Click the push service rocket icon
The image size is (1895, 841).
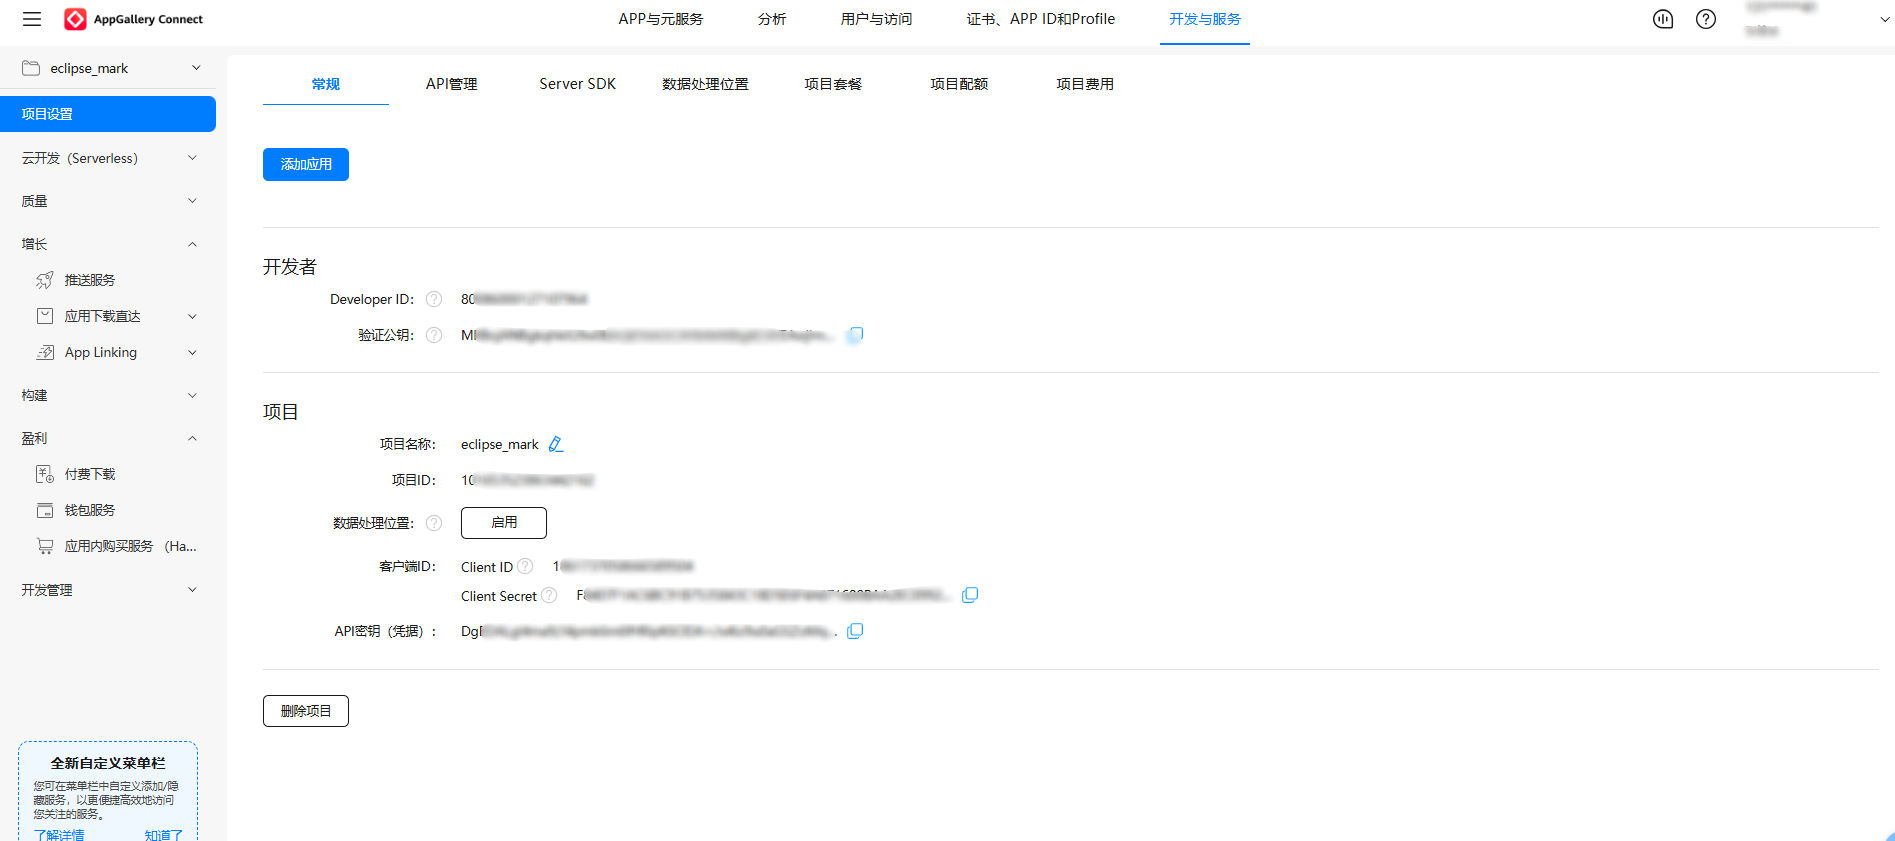(x=45, y=280)
